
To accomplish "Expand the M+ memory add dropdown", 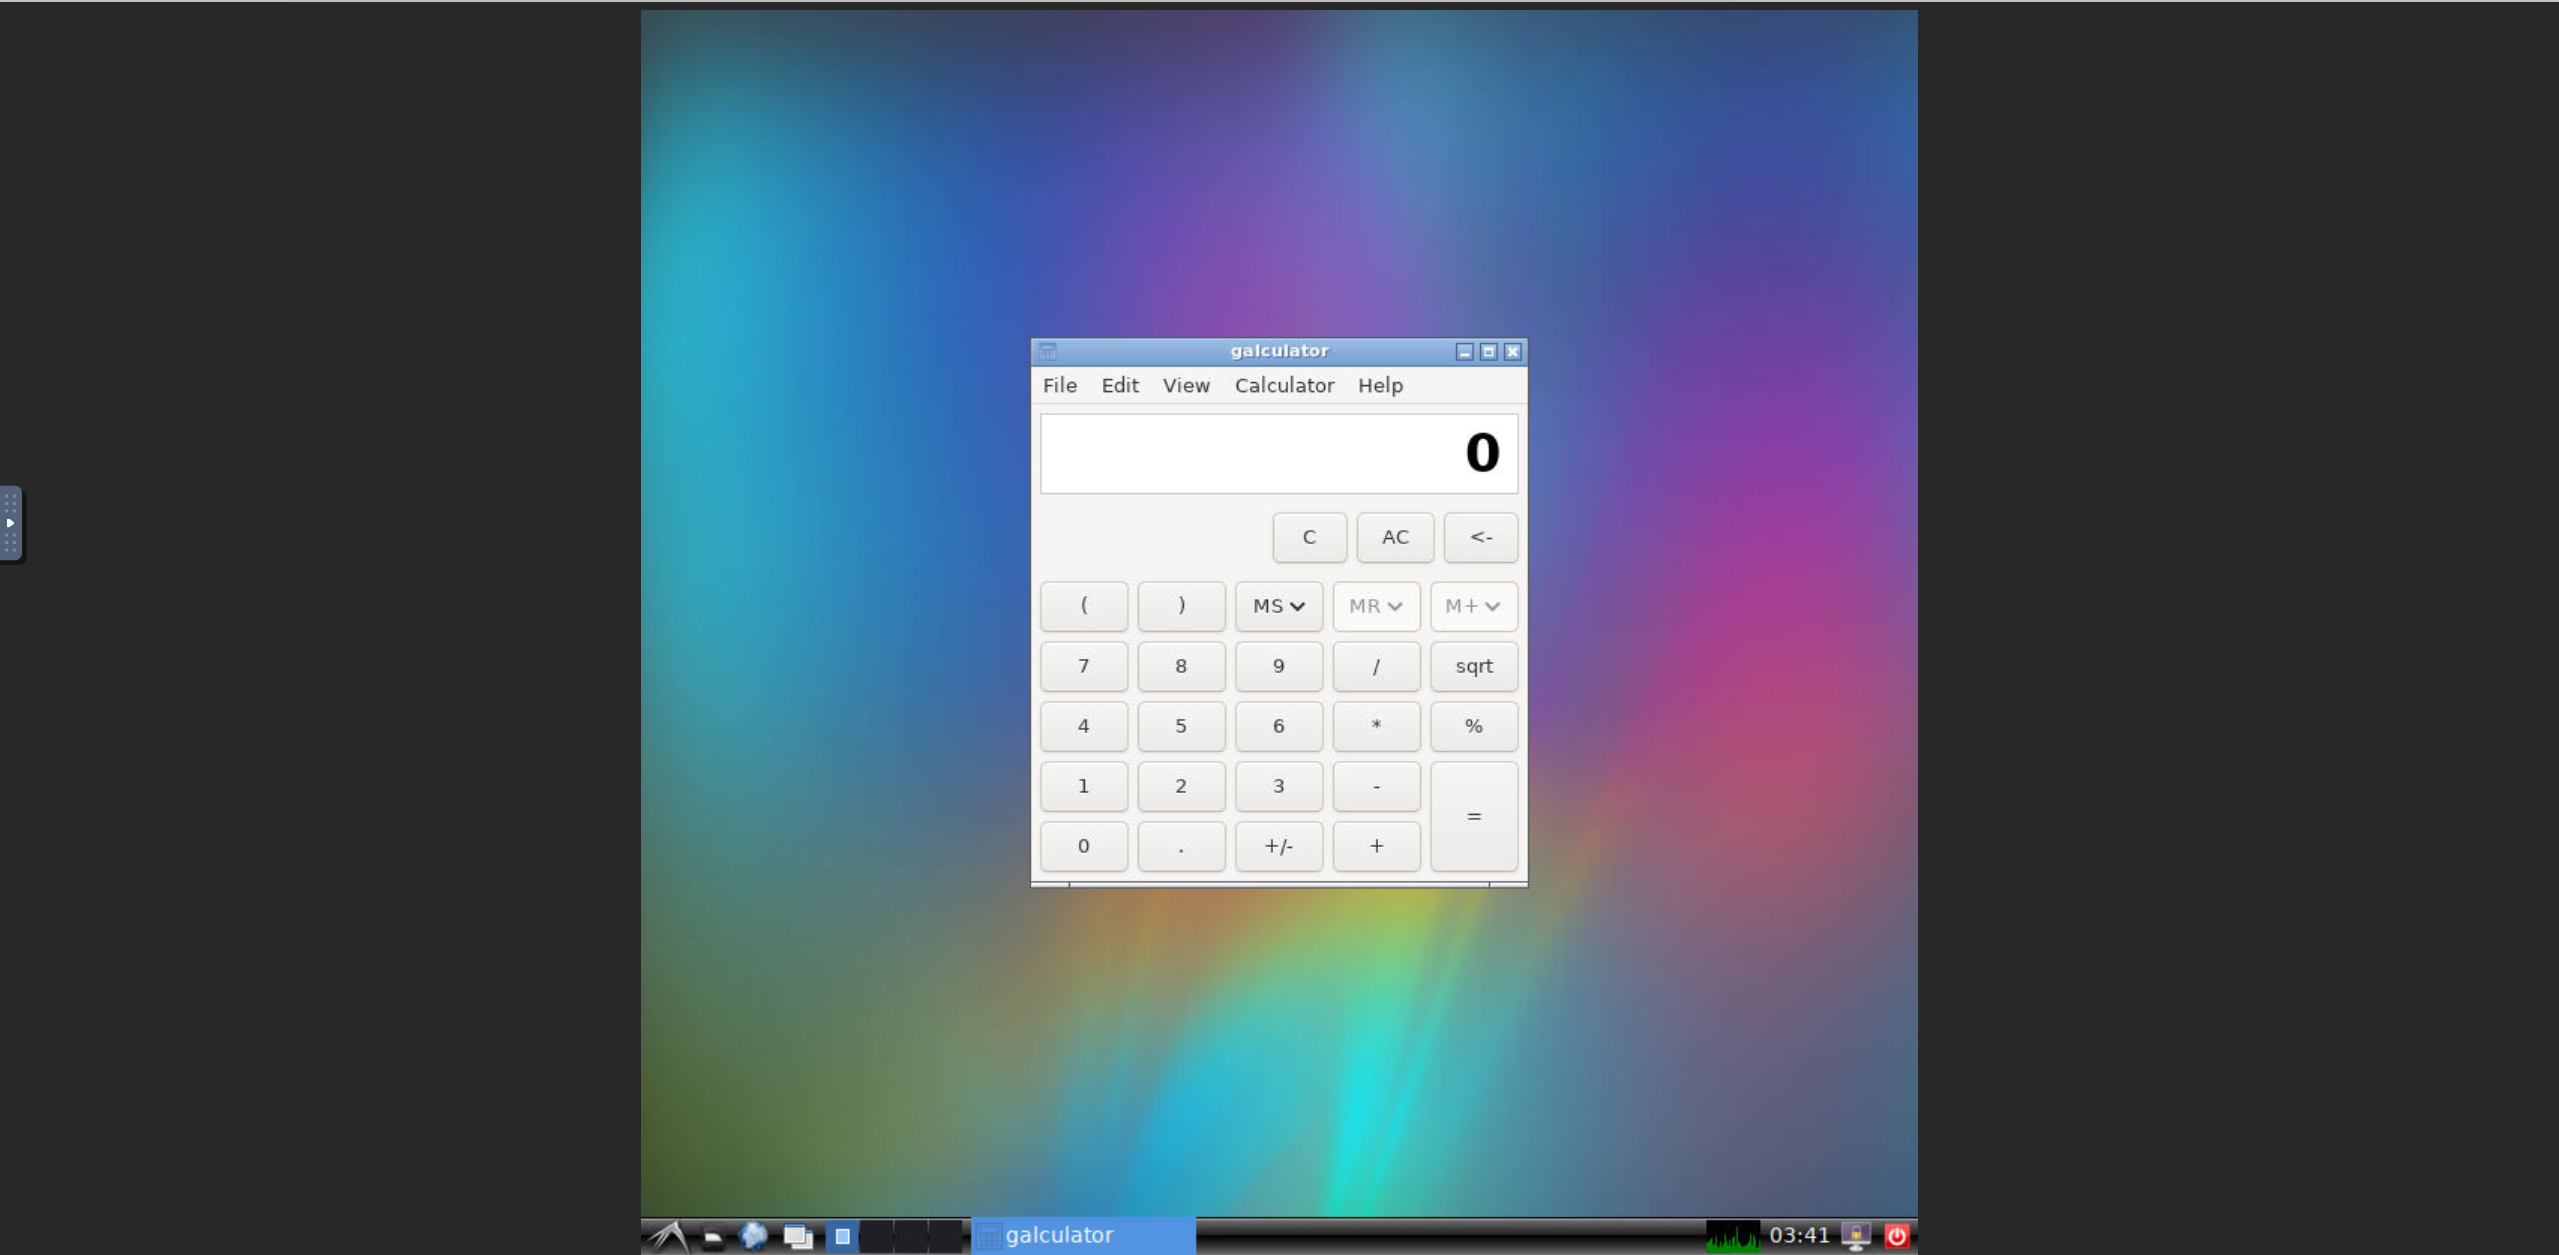I will [x=1472, y=606].
